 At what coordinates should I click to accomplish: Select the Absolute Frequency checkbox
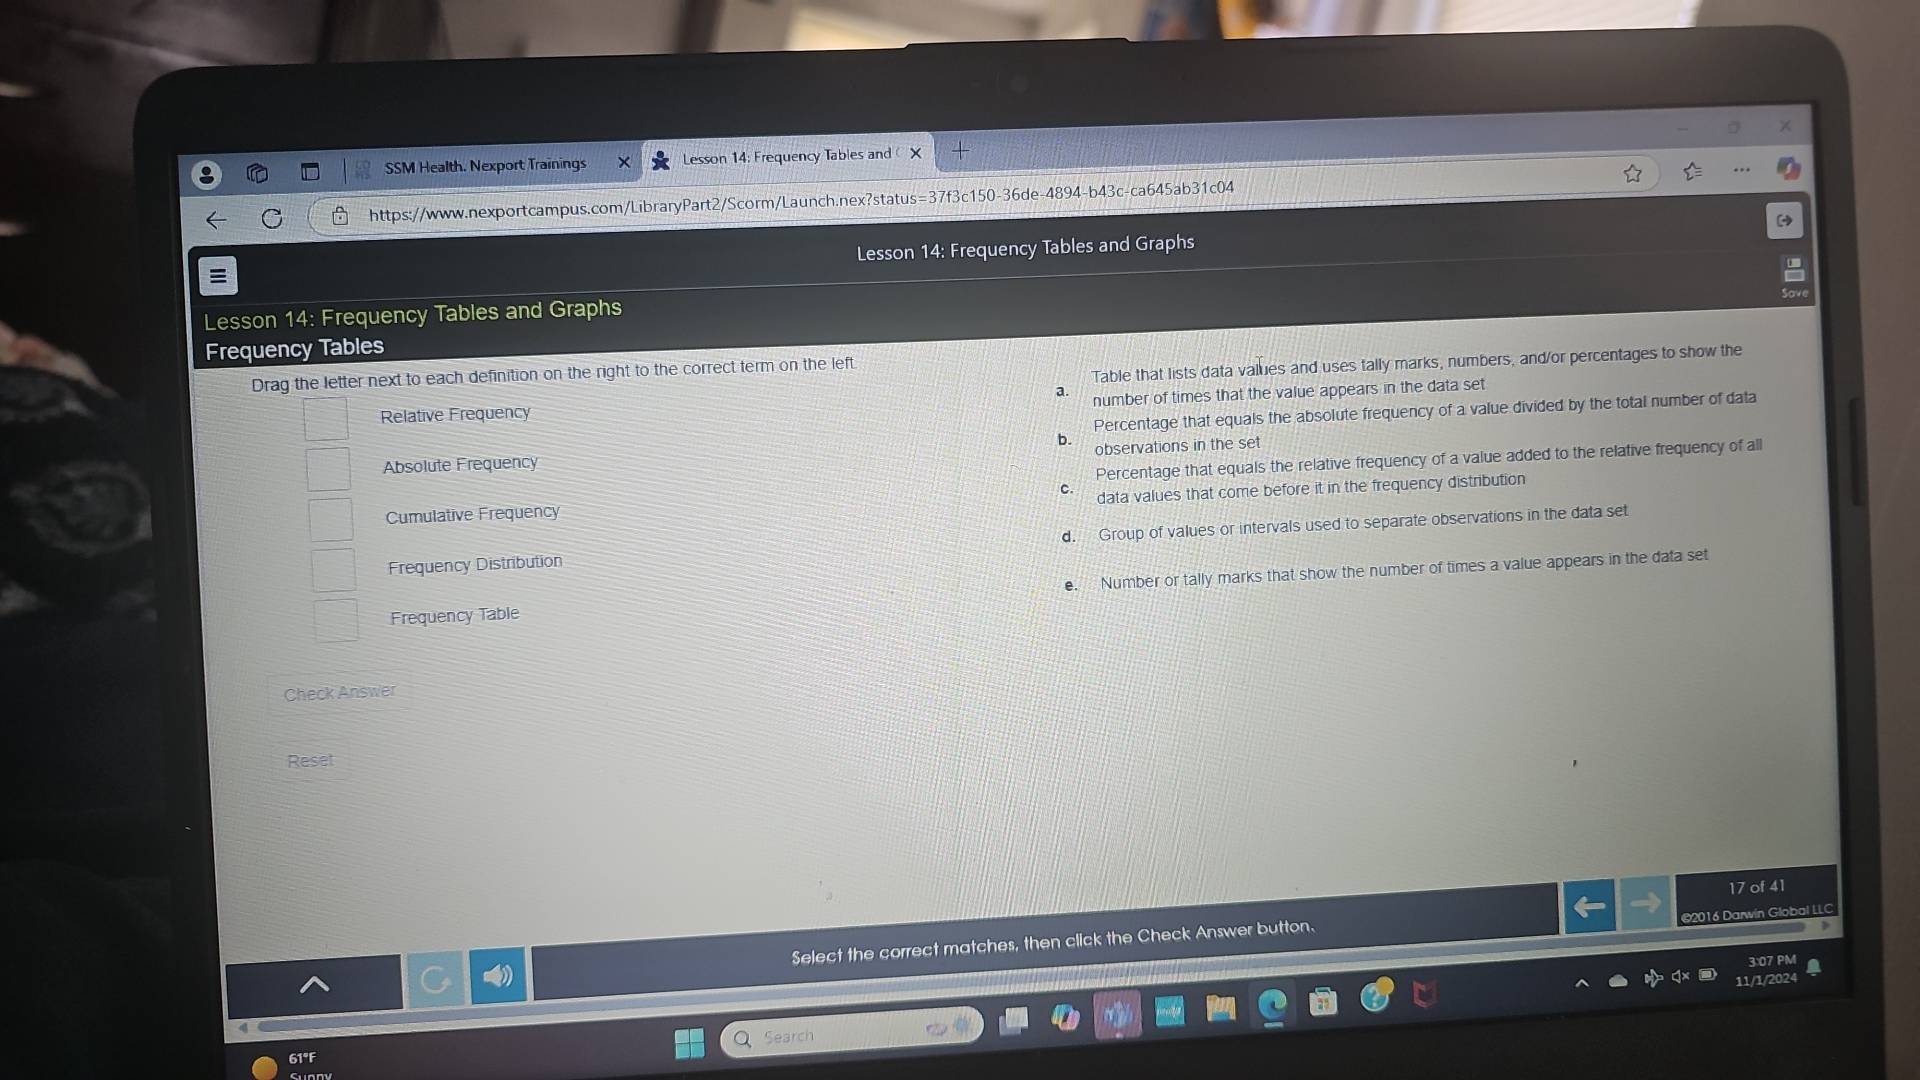tap(330, 462)
